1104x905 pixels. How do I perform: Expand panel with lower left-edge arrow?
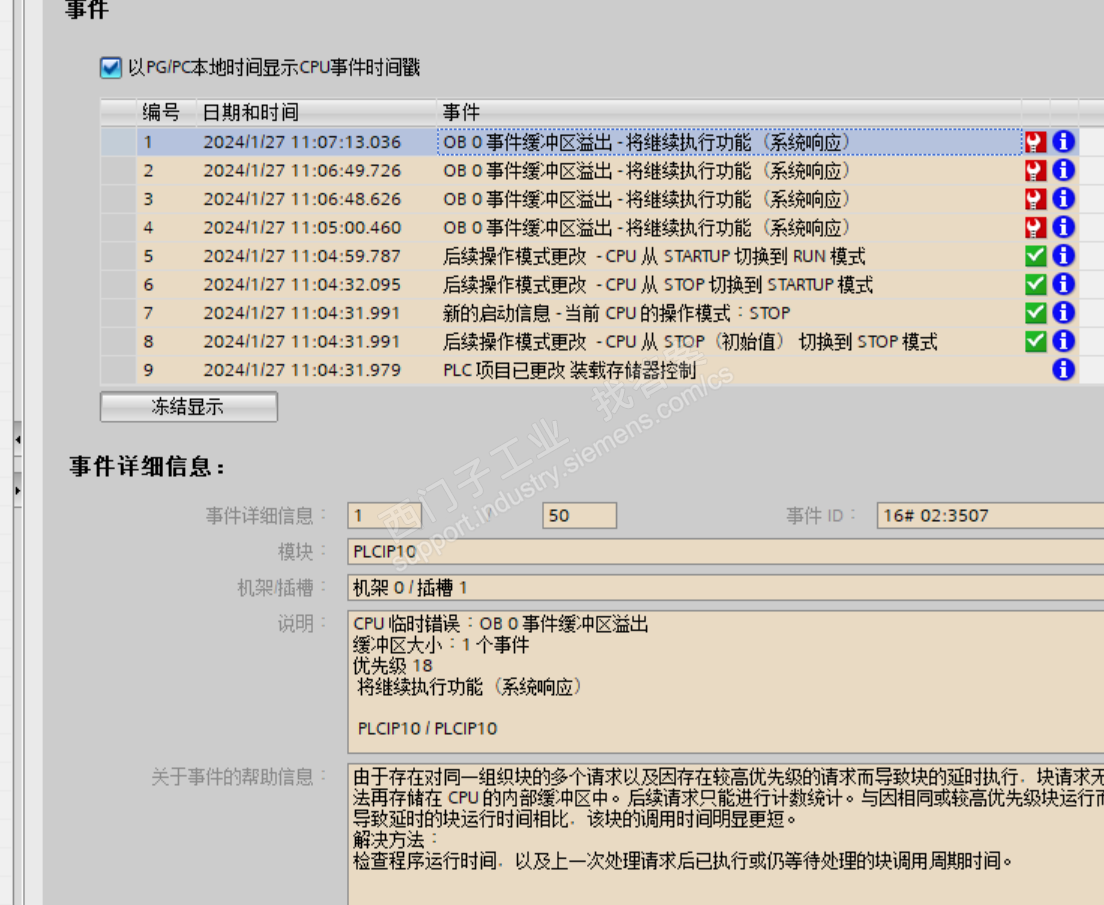(18, 489)
